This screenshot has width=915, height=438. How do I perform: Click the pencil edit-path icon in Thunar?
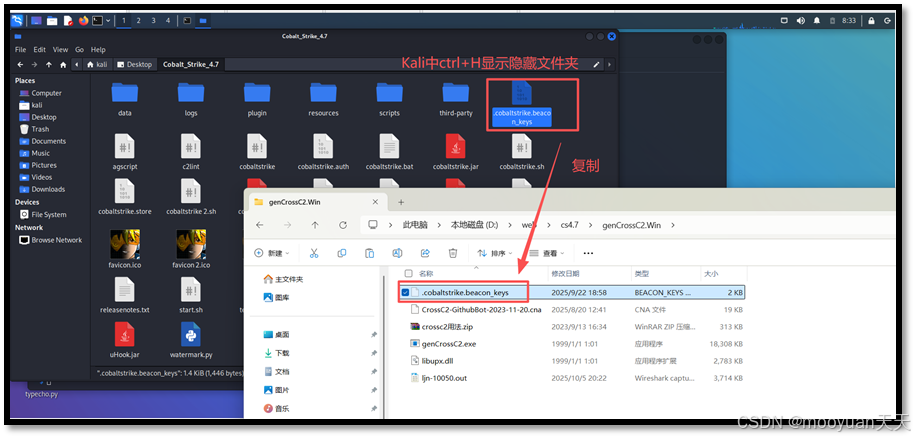pyautogui.click(x=596, y=64)
